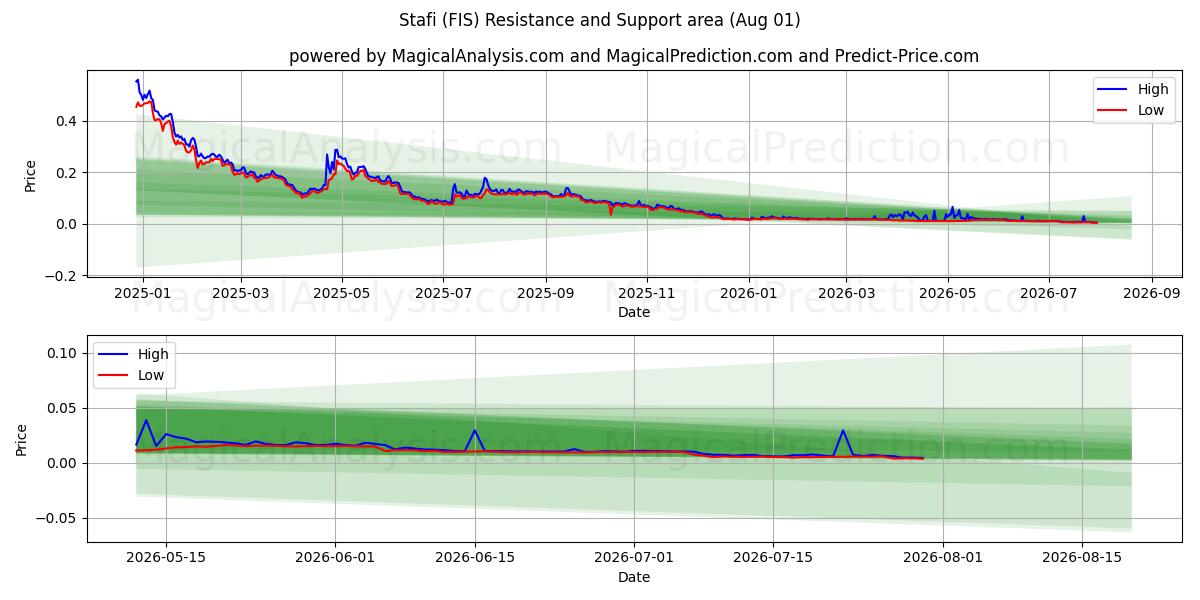Click the High spike after 2026-07-15 on the bottom chart

(843, 430)
